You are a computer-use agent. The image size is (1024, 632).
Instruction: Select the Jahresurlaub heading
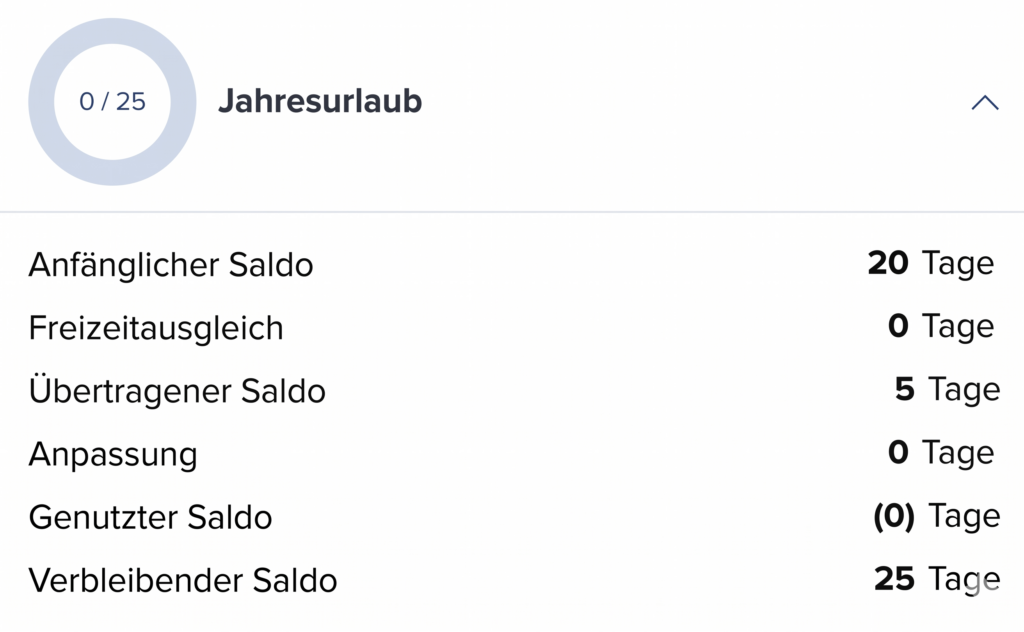pyautogui.click(x=320, y=101)
